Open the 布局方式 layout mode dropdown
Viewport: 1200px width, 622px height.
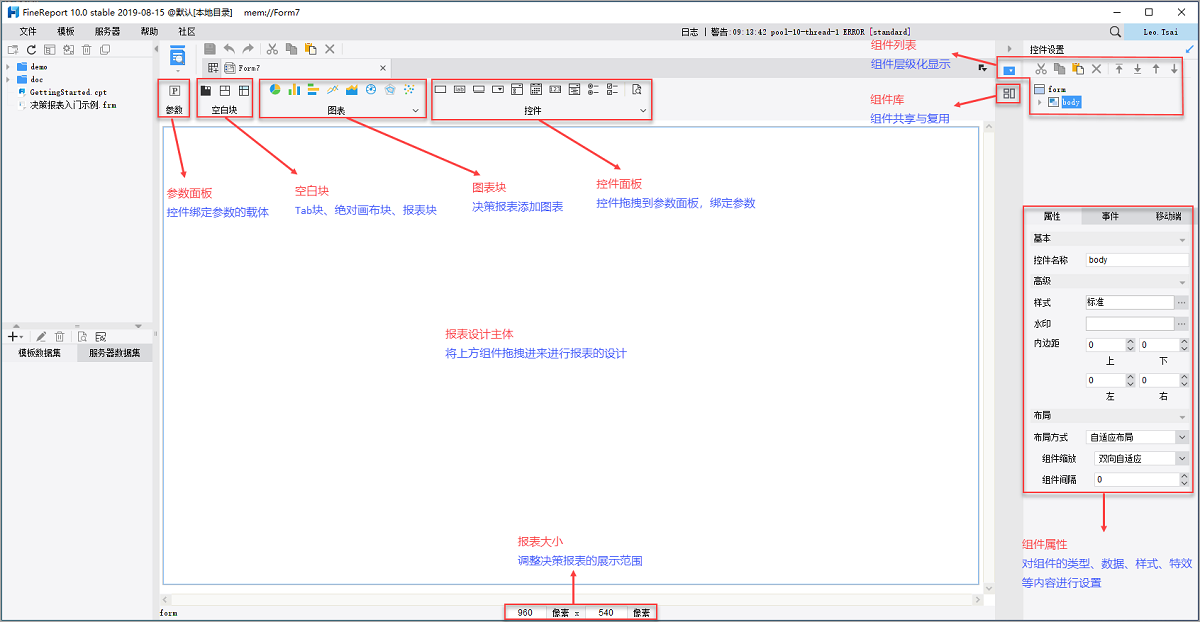click(1182, 437)
